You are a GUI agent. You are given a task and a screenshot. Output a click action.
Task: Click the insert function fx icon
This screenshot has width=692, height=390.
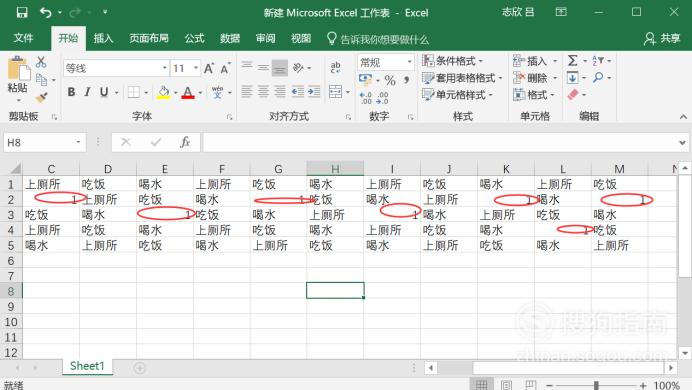point(185,142)
